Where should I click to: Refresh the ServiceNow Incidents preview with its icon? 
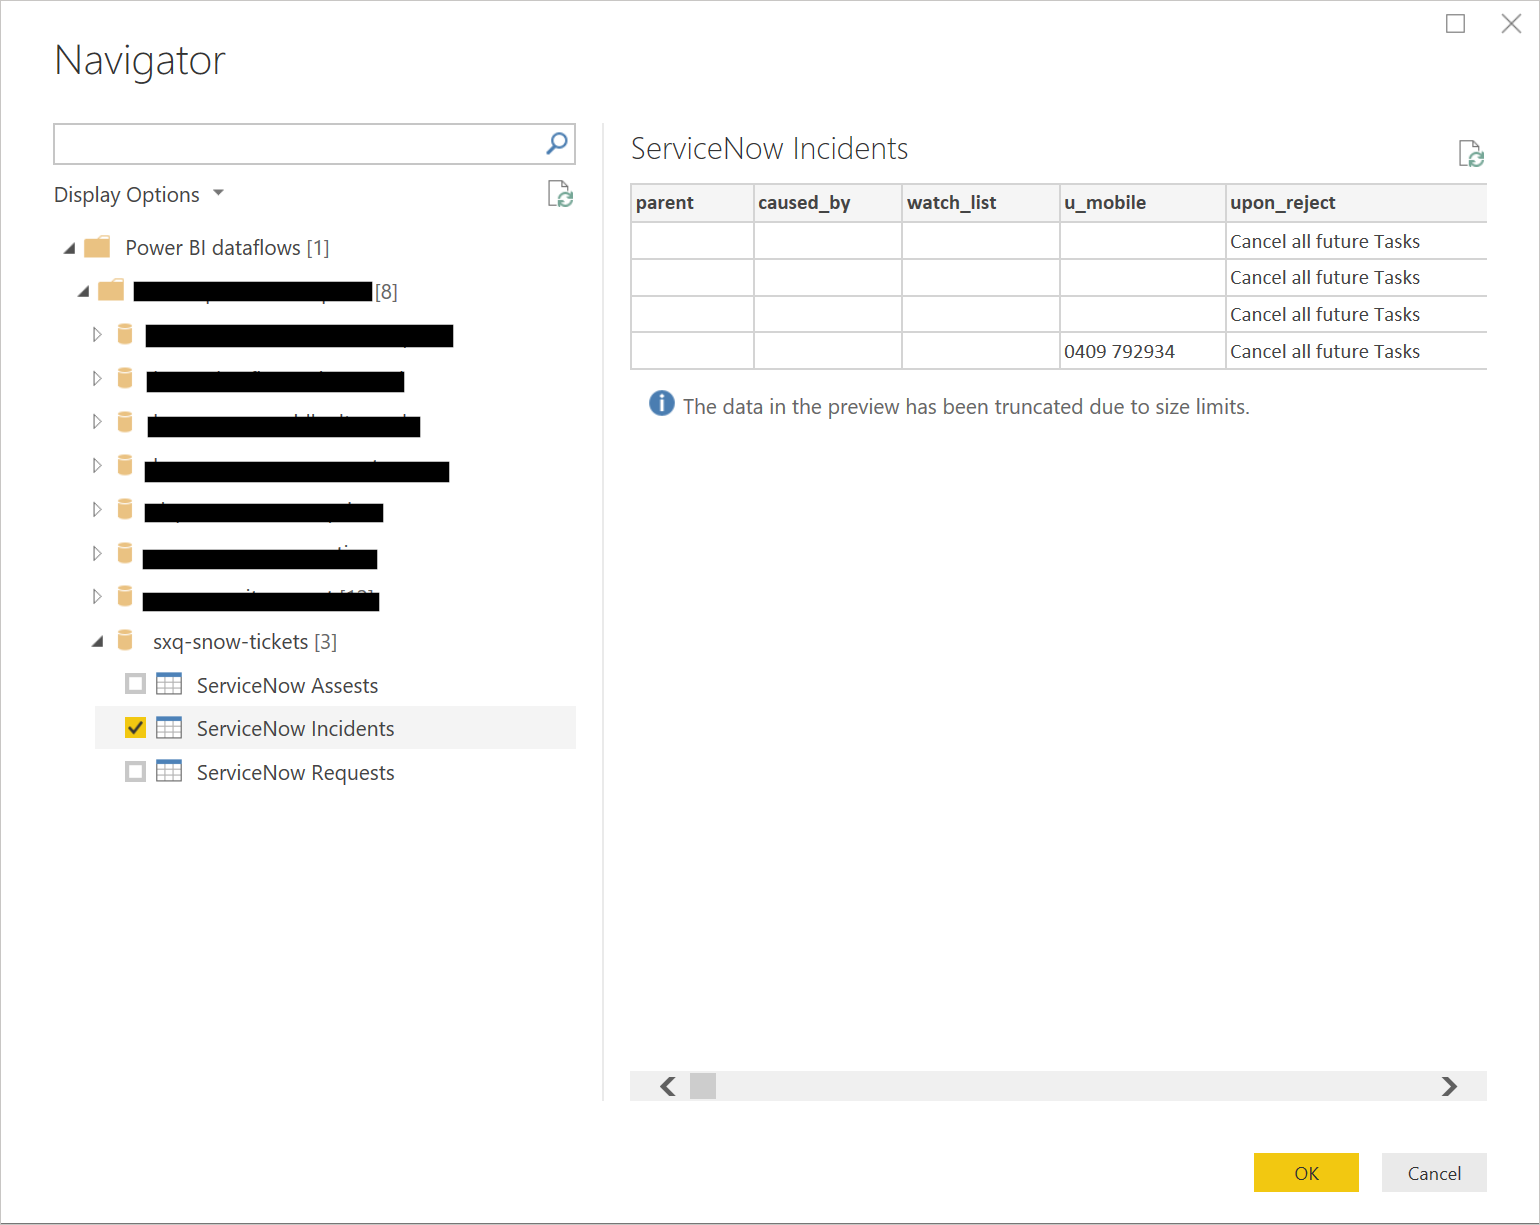click(1471, 154)
